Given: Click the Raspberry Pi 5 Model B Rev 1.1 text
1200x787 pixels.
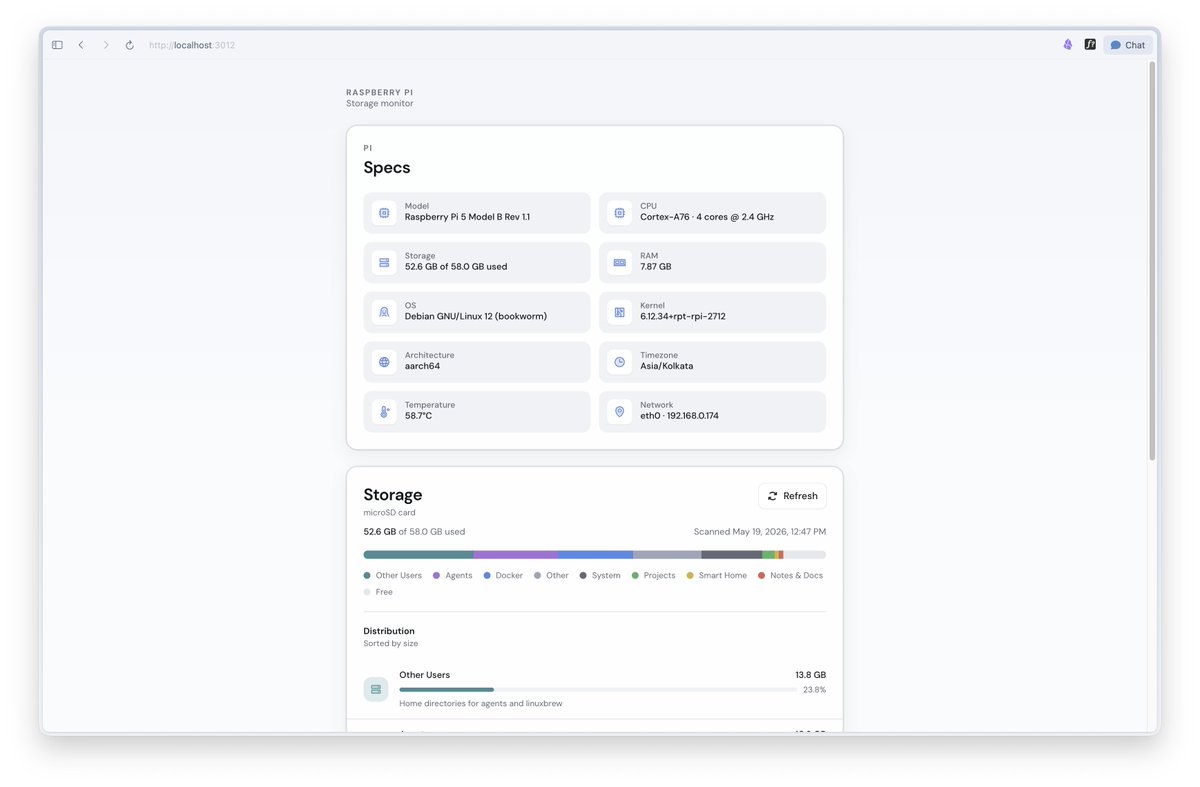Looking at the screenshot, I should coord(467,217).
